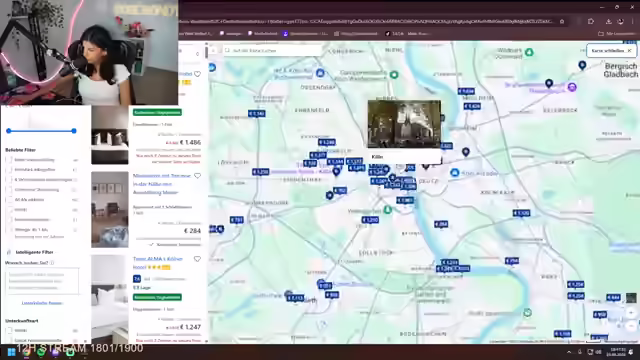Click the right handle of the price slider
Image resolution: width=640 pixels, height=360 pixels.
74,131
